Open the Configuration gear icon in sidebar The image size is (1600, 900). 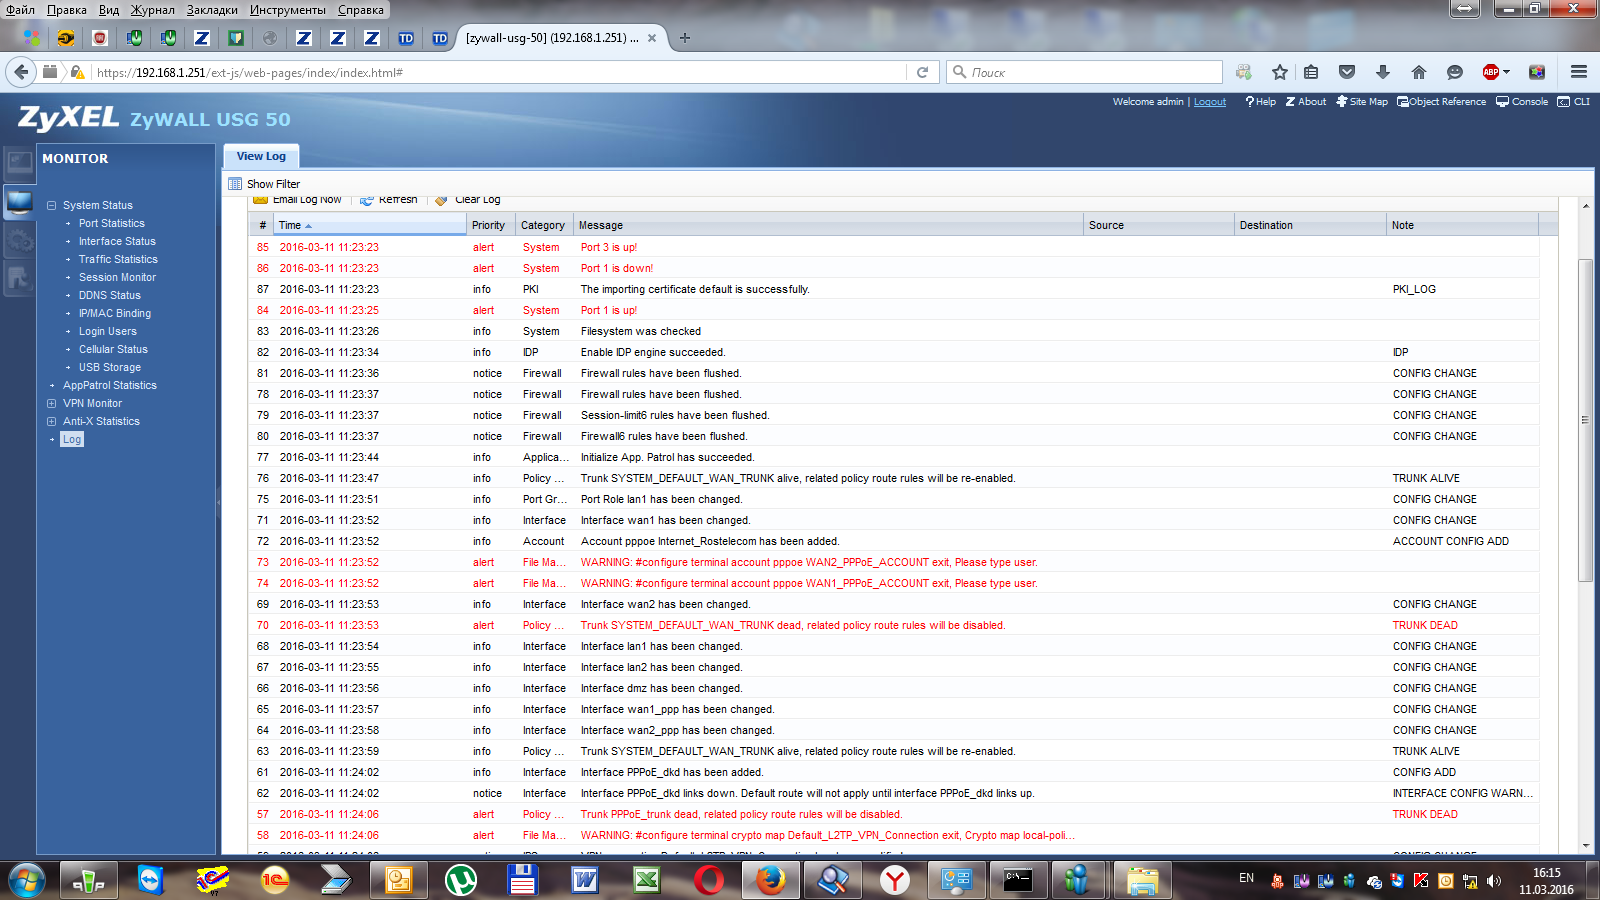click(19, 241)
